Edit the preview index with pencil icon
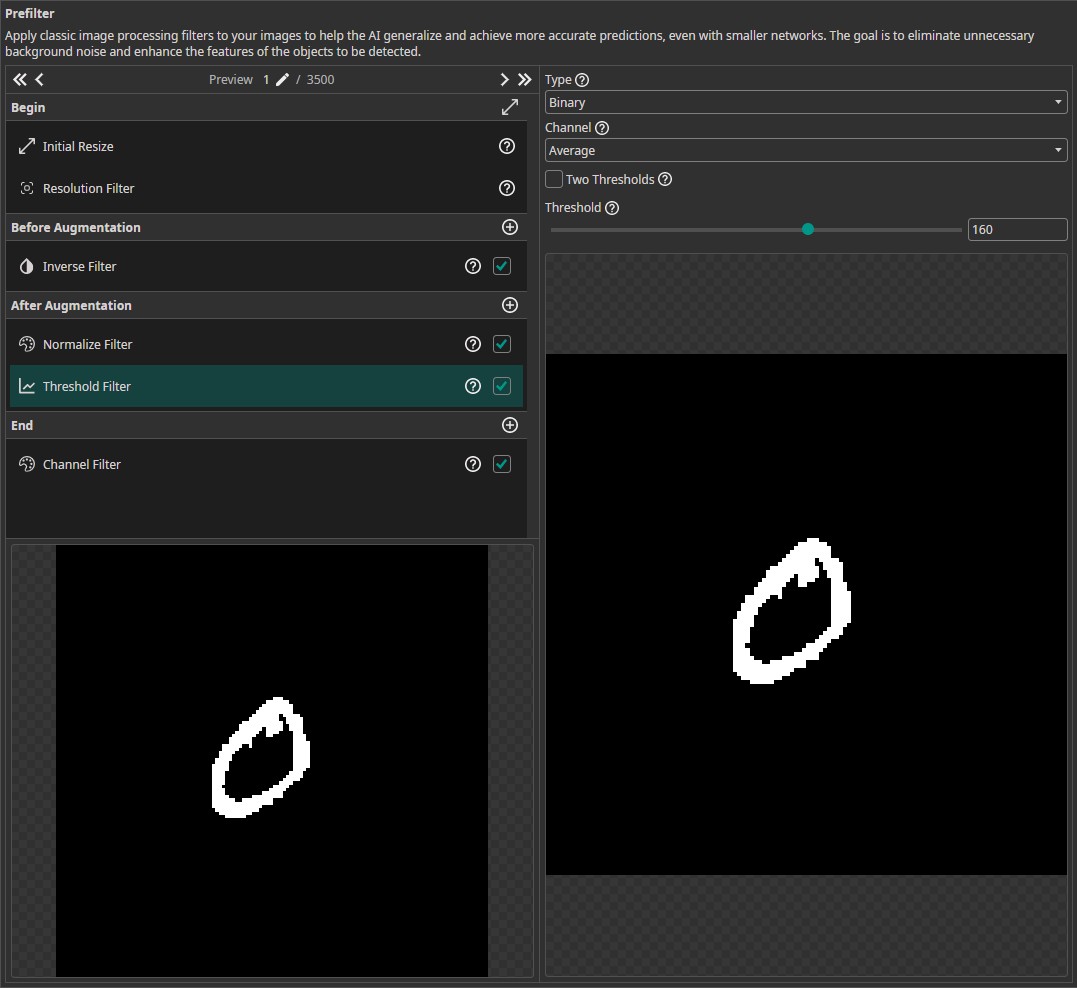This screenshot has width=1077, height=988. point(282,80)
